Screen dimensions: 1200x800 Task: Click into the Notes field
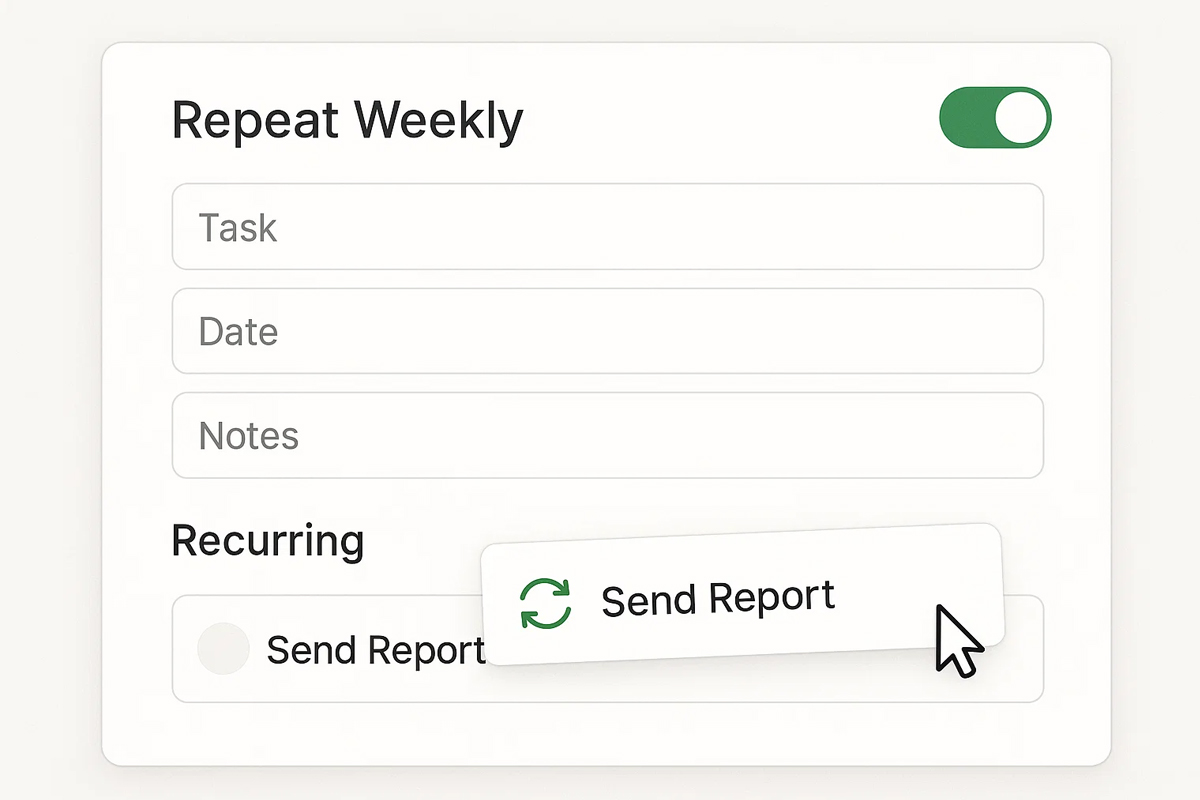(608, 435)
